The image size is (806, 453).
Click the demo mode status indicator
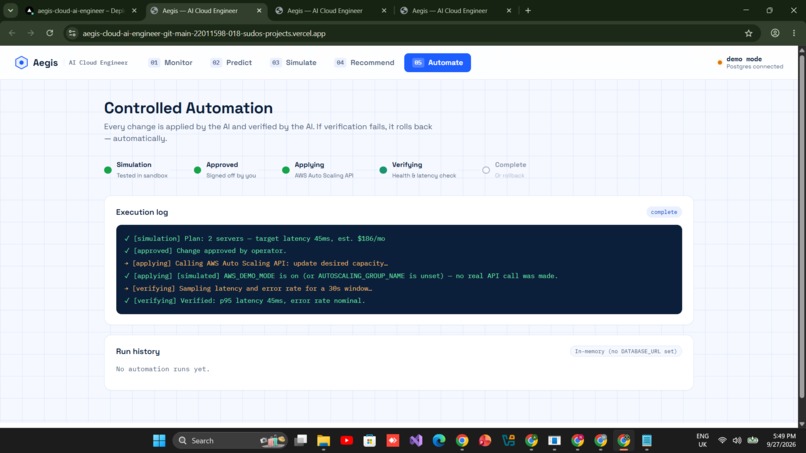tap(750, 62)
